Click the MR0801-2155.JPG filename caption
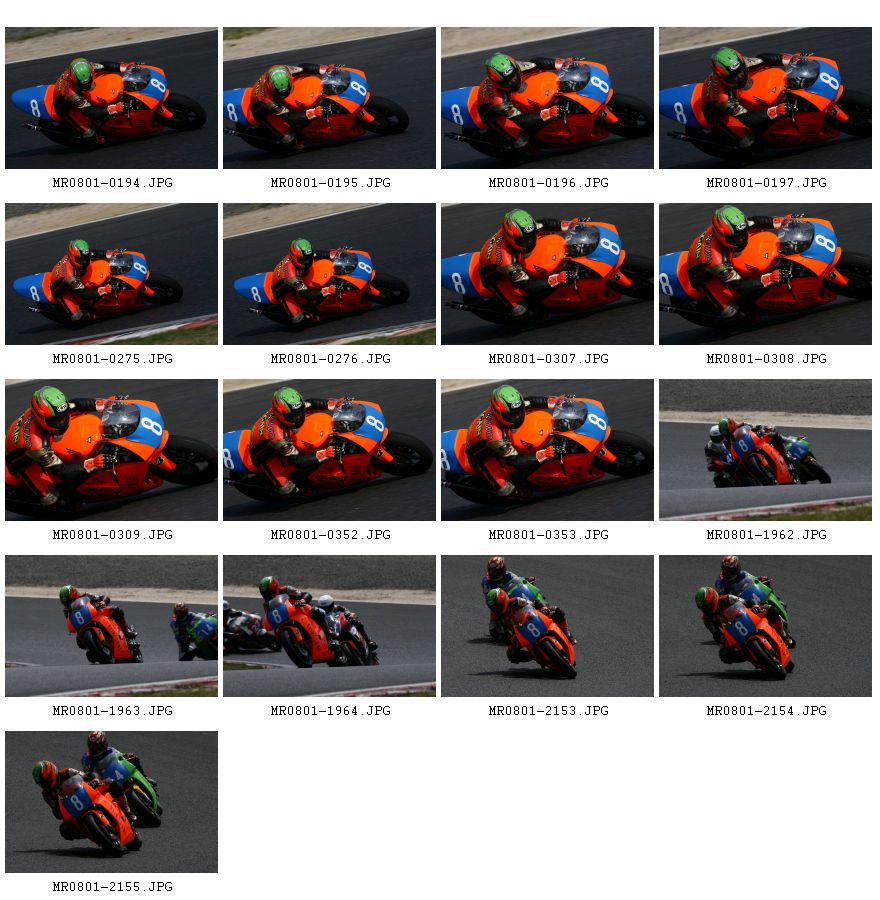The image size is (880, 900). pos(113,887)
